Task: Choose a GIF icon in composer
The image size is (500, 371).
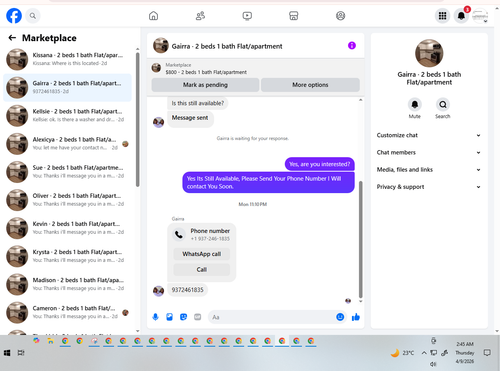Action: point(198,317)
